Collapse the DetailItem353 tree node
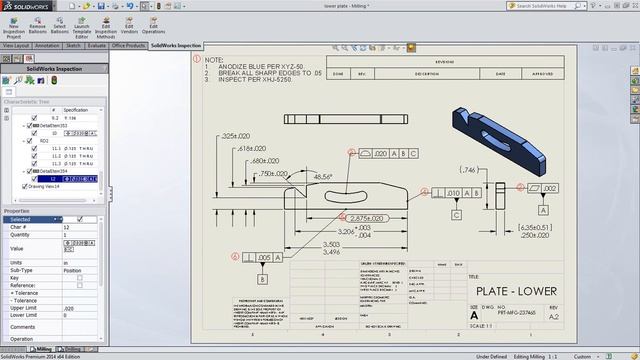Image resolution: width=640 pixels, height=360 pixels. (x=24, y=126)
